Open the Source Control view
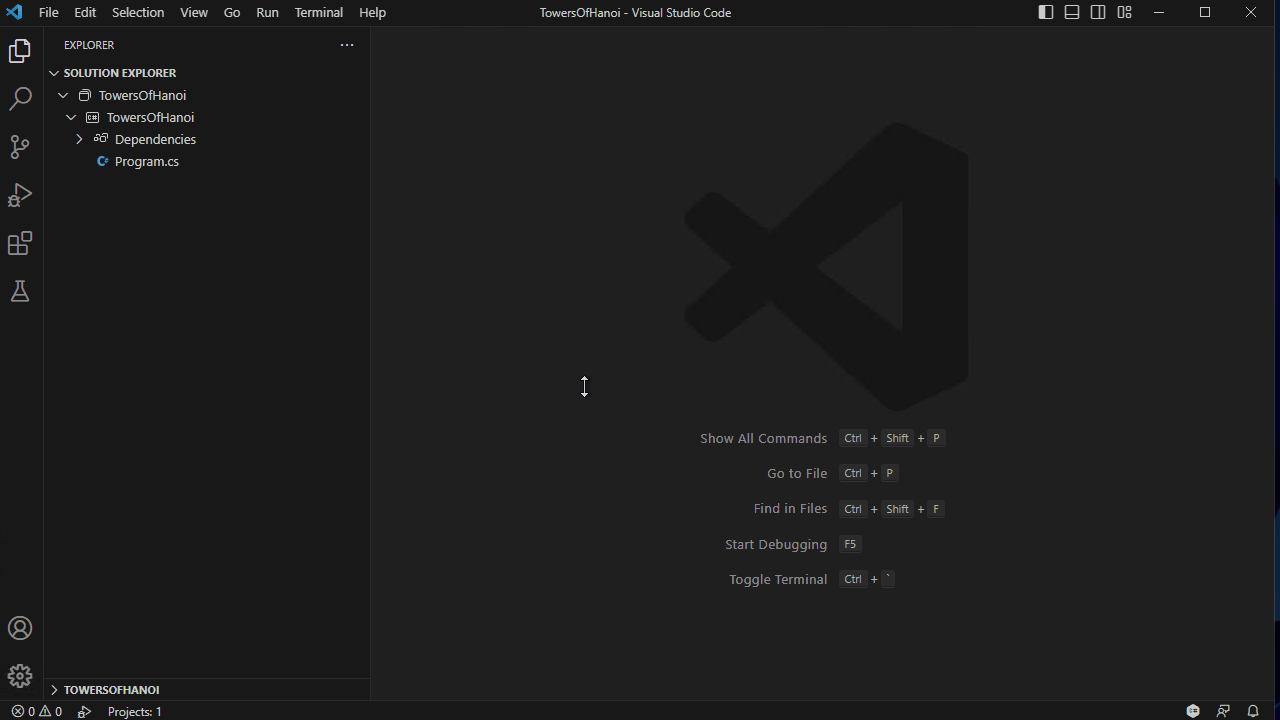1280x720 pixels. coord(20,147)
